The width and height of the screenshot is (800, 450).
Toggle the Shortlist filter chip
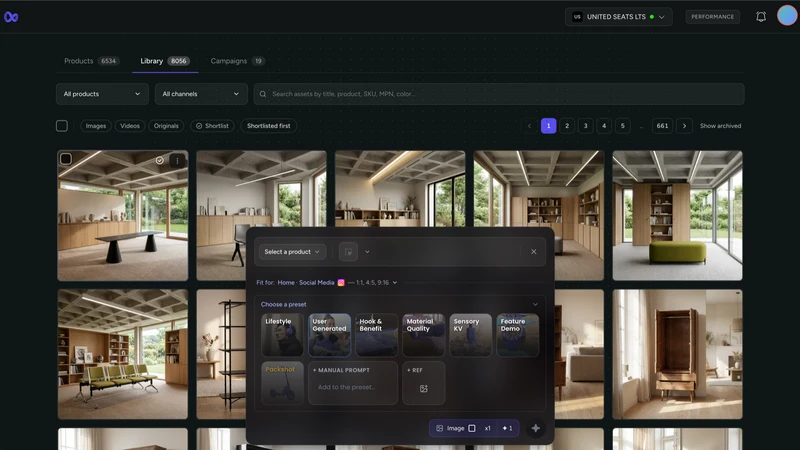pyautogui.click(x=212, y=126)
